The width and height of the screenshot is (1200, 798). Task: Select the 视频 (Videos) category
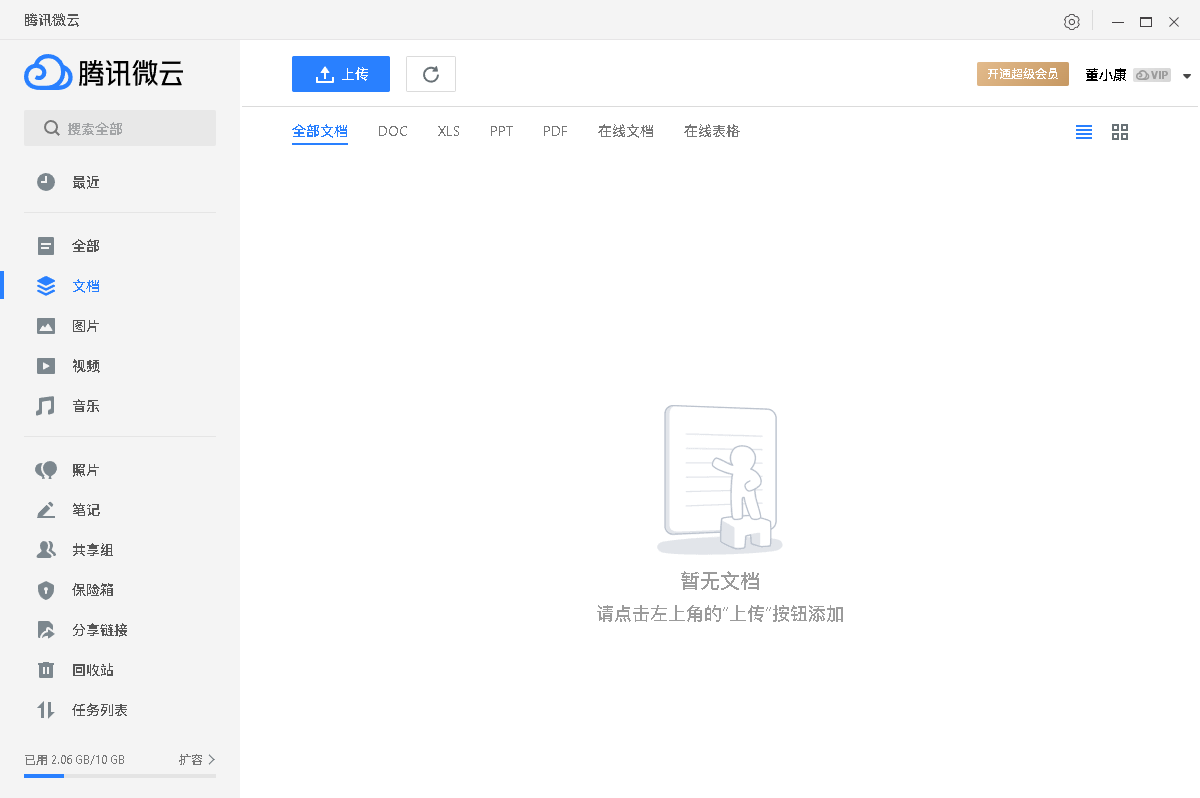tap(86, 365)
